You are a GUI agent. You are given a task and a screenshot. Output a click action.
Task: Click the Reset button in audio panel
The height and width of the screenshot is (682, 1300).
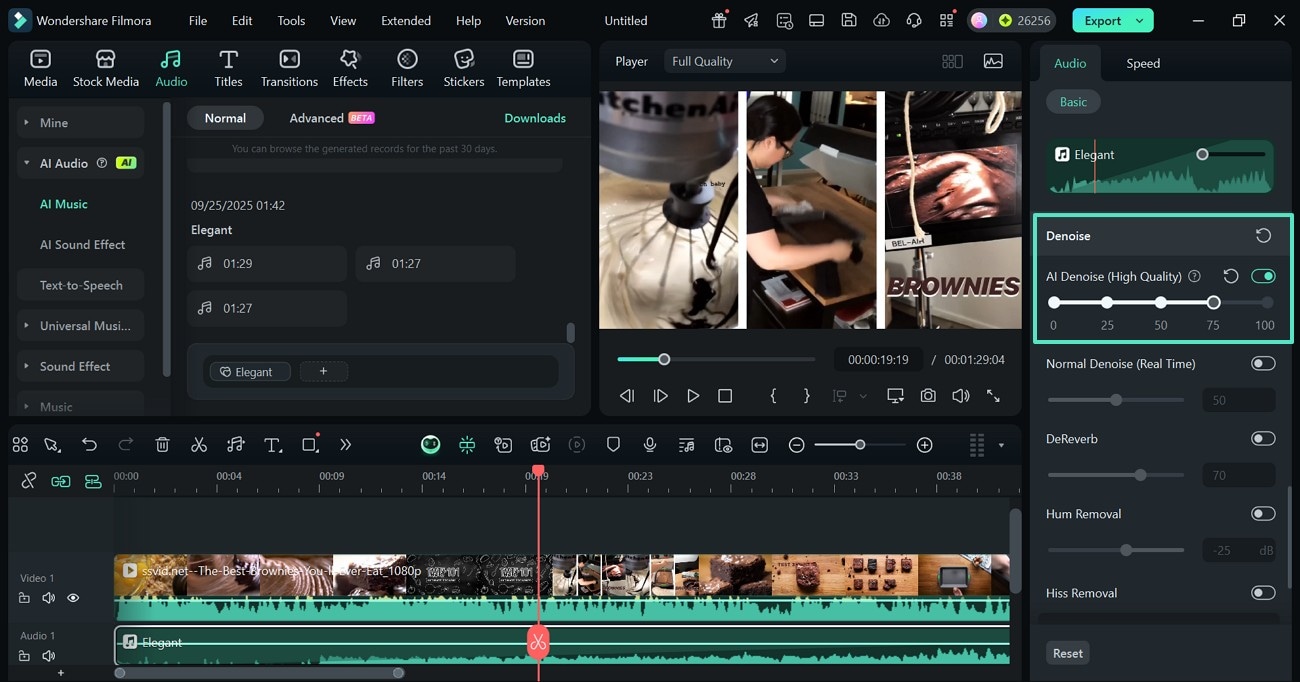(1067, 653)
